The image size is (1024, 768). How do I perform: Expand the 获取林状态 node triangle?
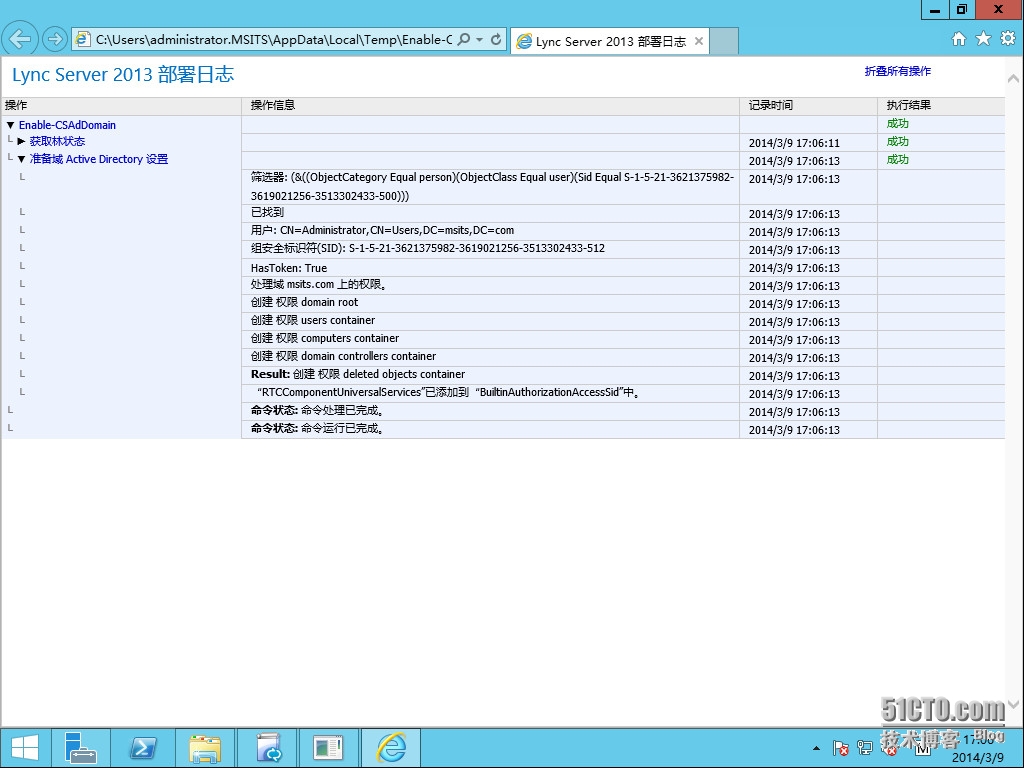tap(22, 141)
